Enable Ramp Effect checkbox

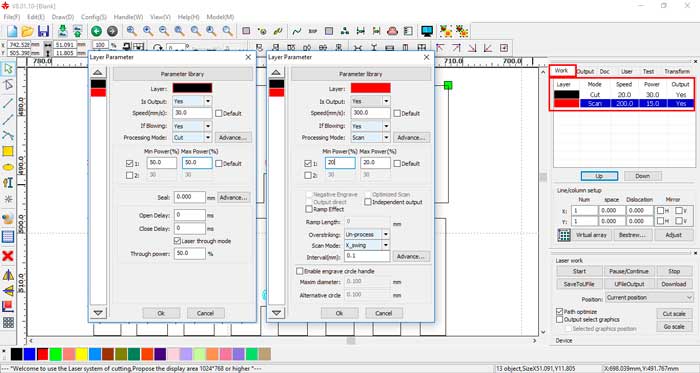(308, 209)
